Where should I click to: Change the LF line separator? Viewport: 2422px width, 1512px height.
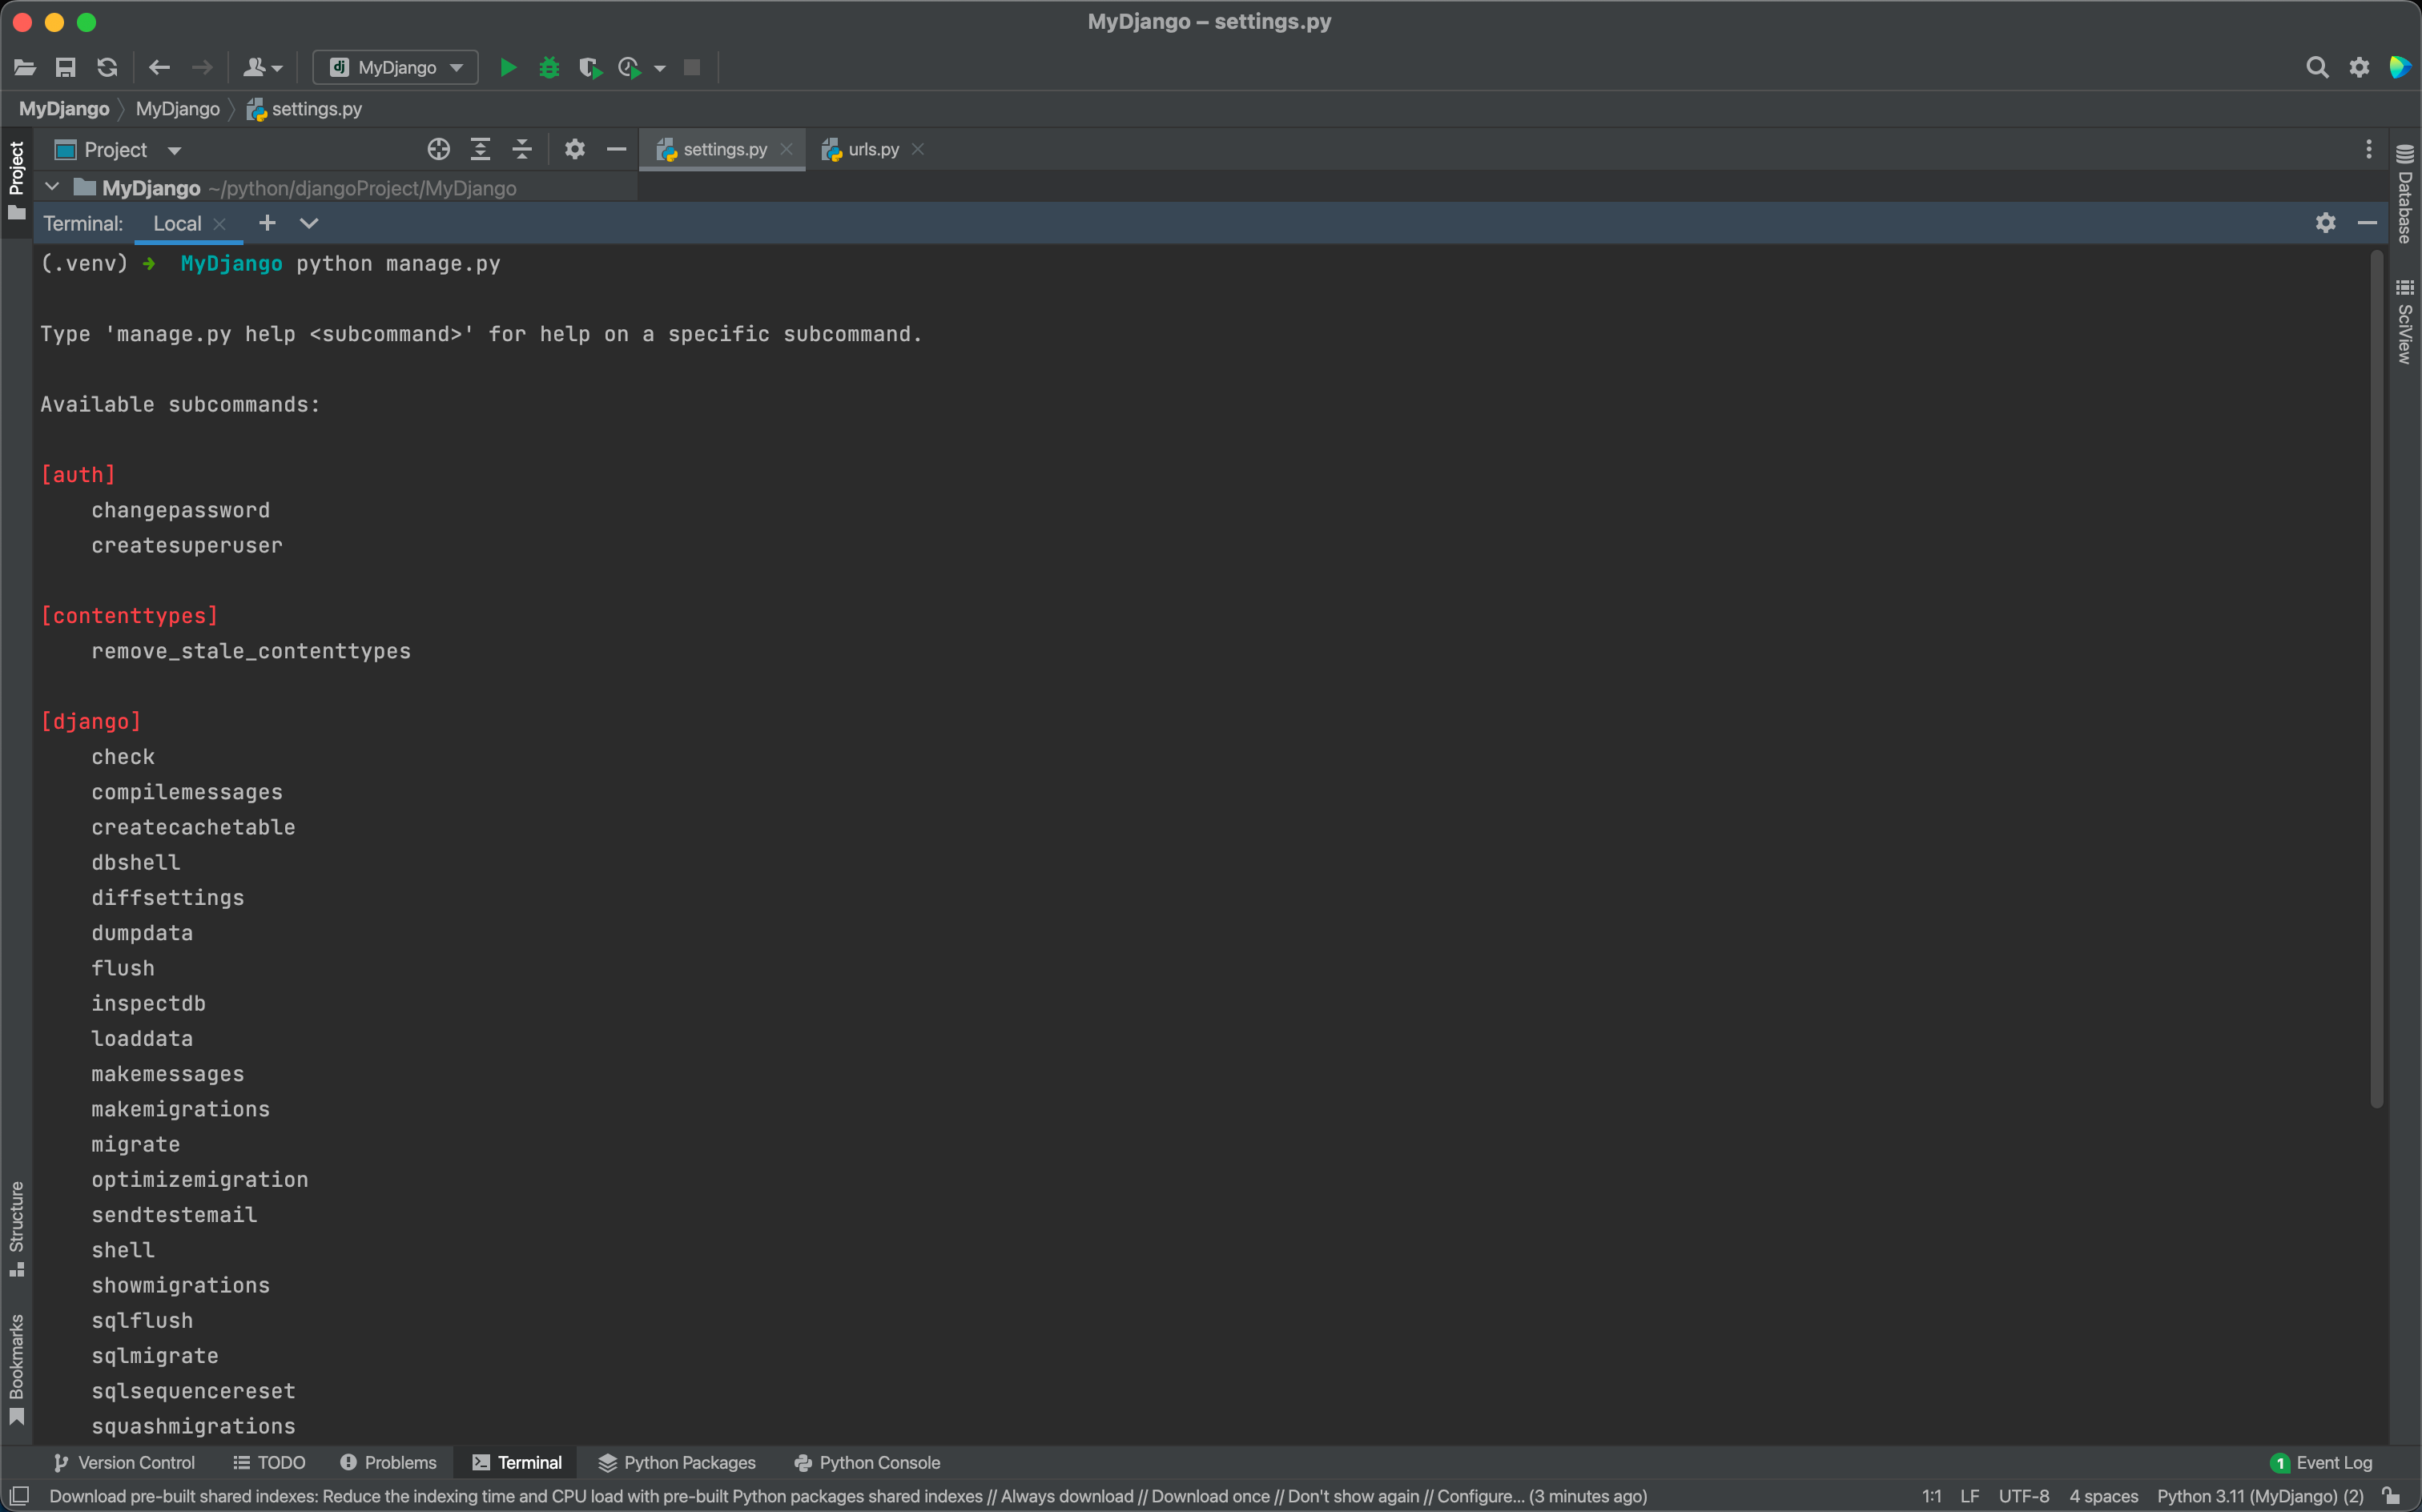pyautogui.click(x=1970, y=1496)
